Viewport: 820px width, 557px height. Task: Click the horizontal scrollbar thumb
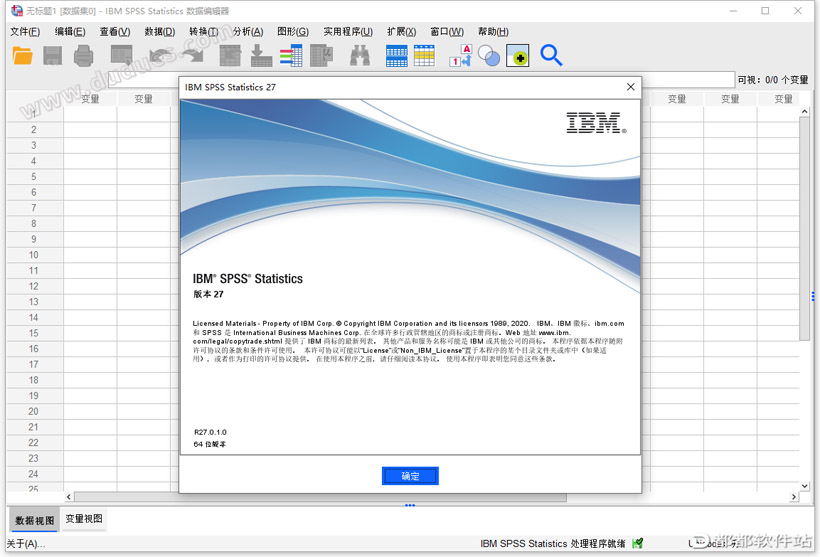320,497
